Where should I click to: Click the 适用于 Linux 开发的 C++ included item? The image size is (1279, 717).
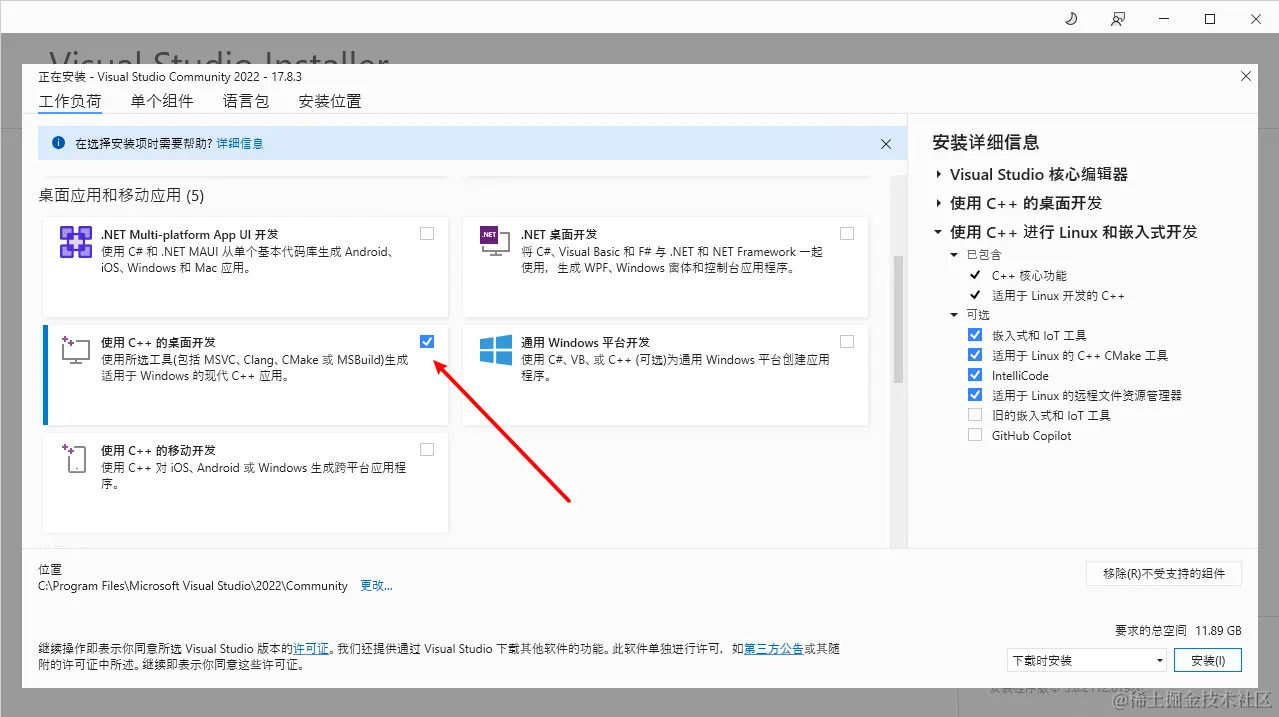tap(1058, 295)
